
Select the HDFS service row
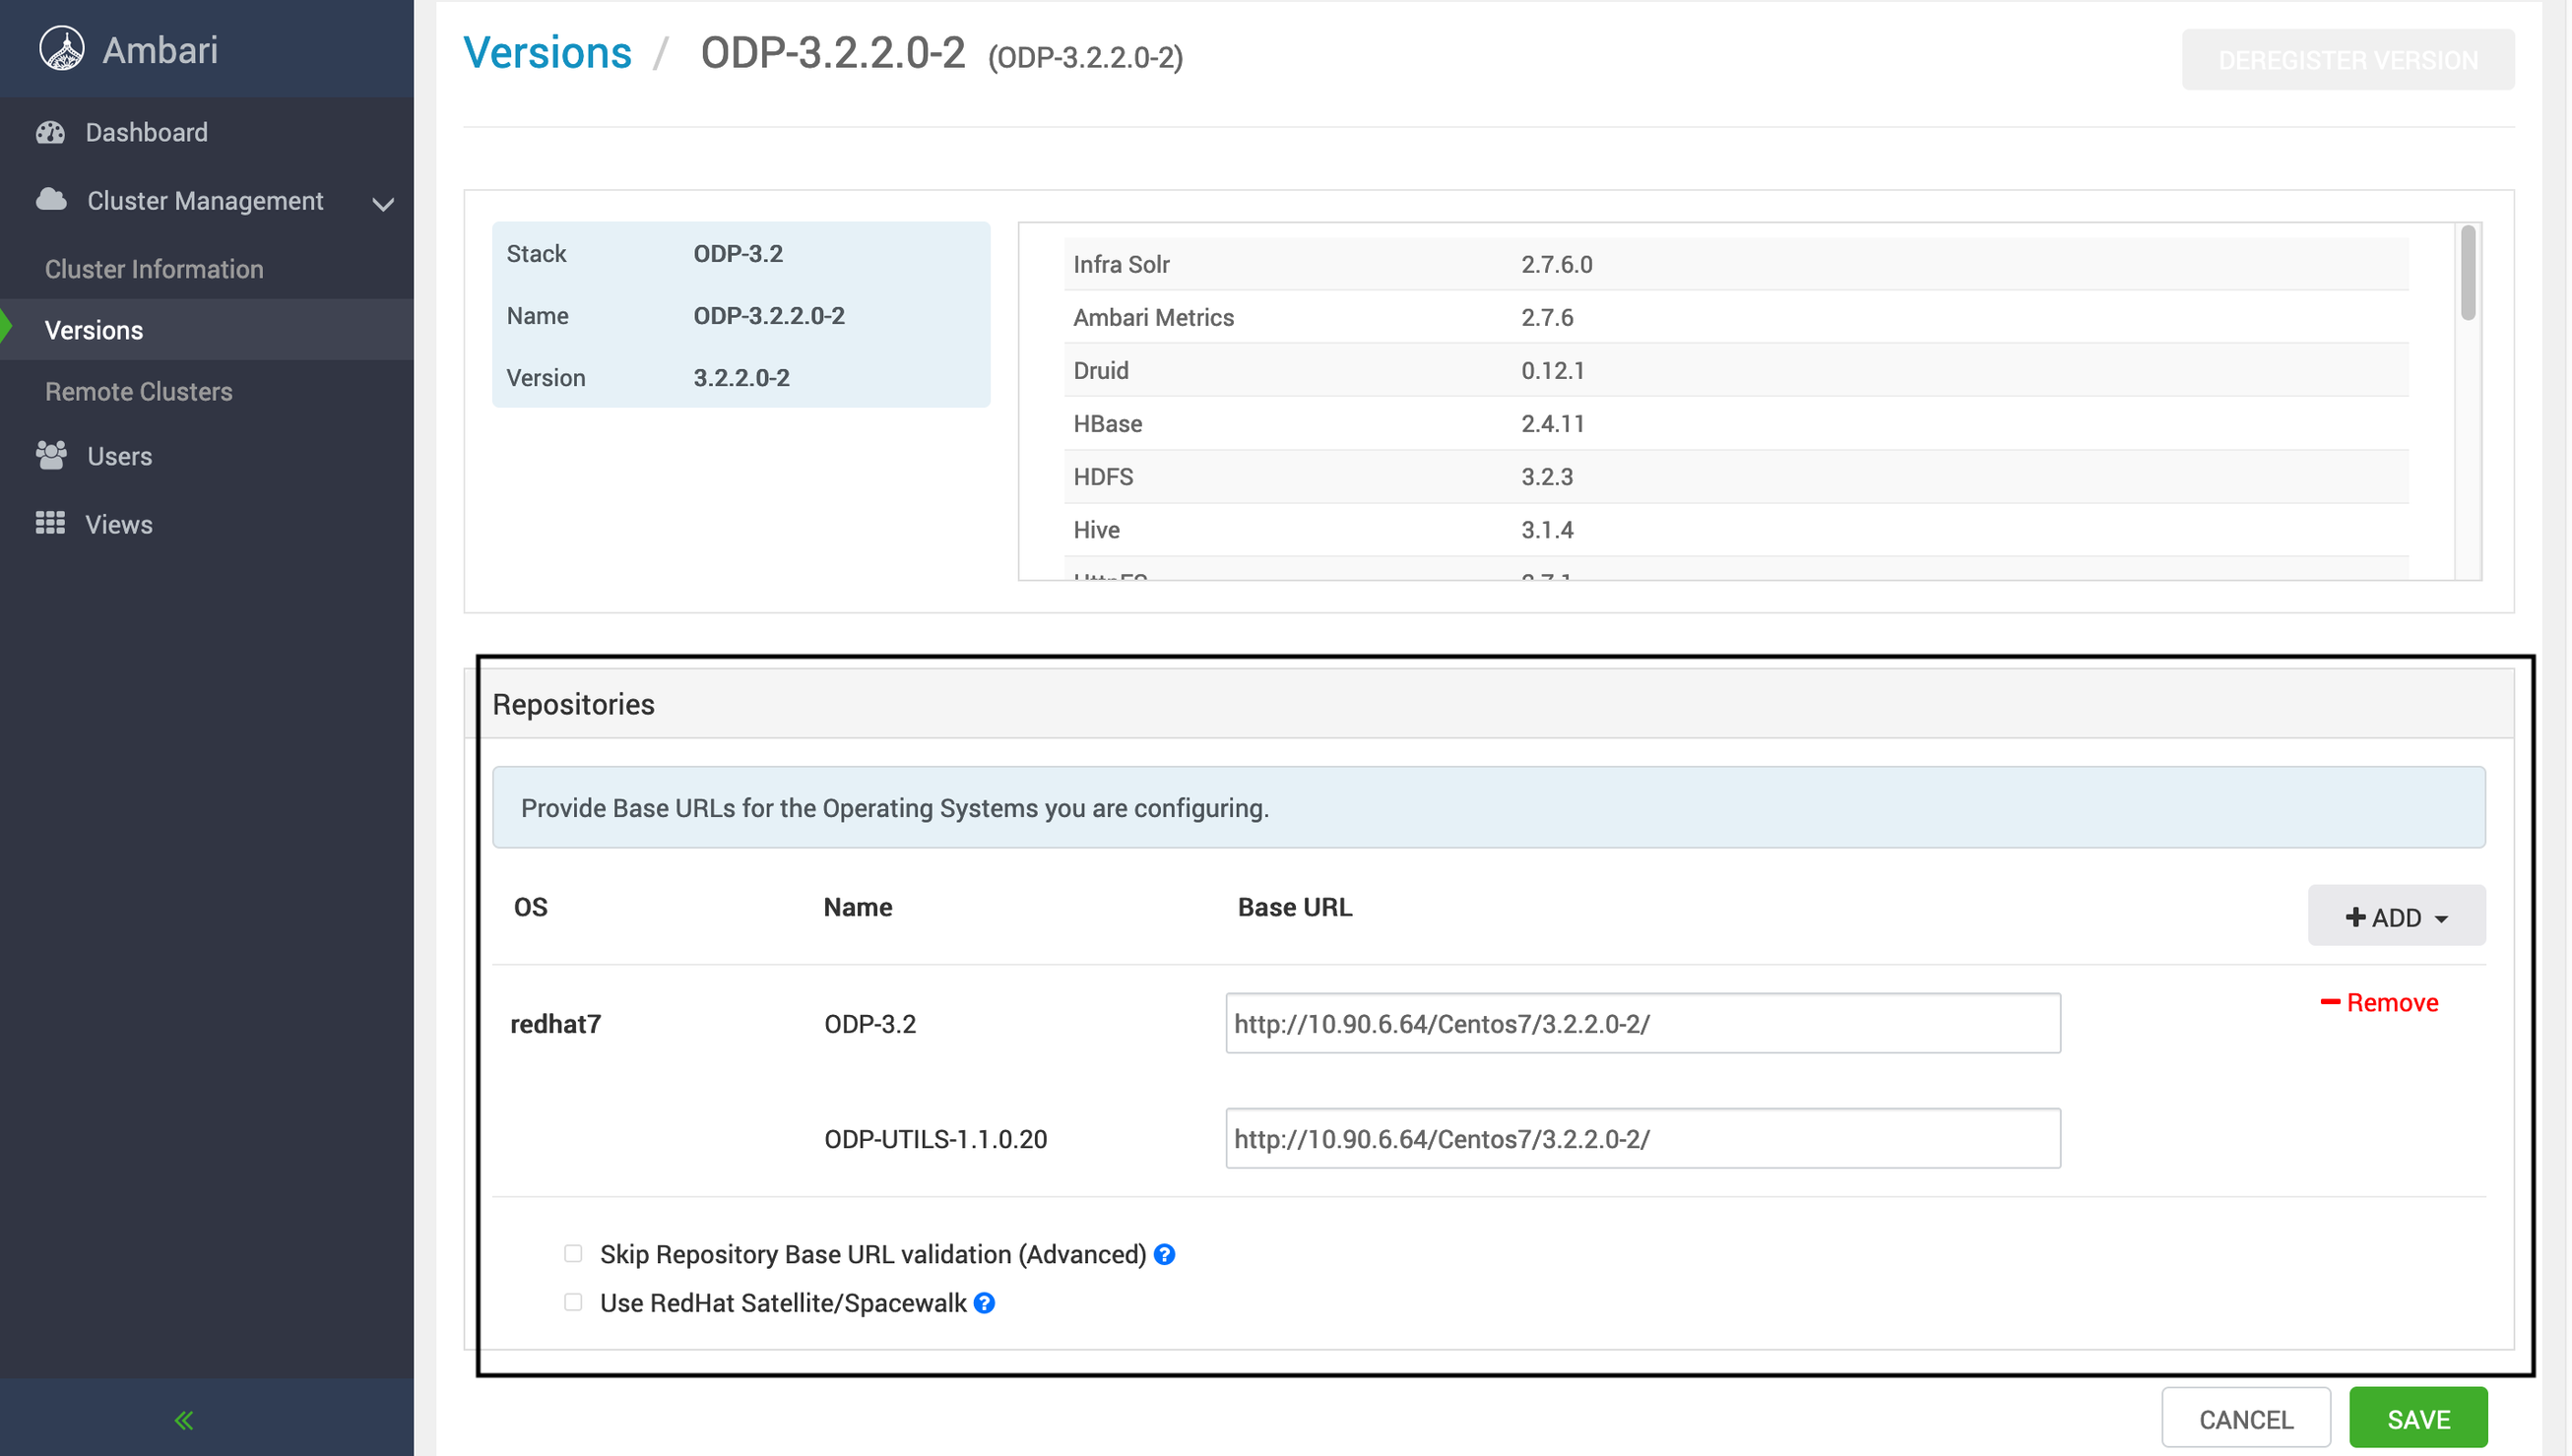[x=1736, y=476]
